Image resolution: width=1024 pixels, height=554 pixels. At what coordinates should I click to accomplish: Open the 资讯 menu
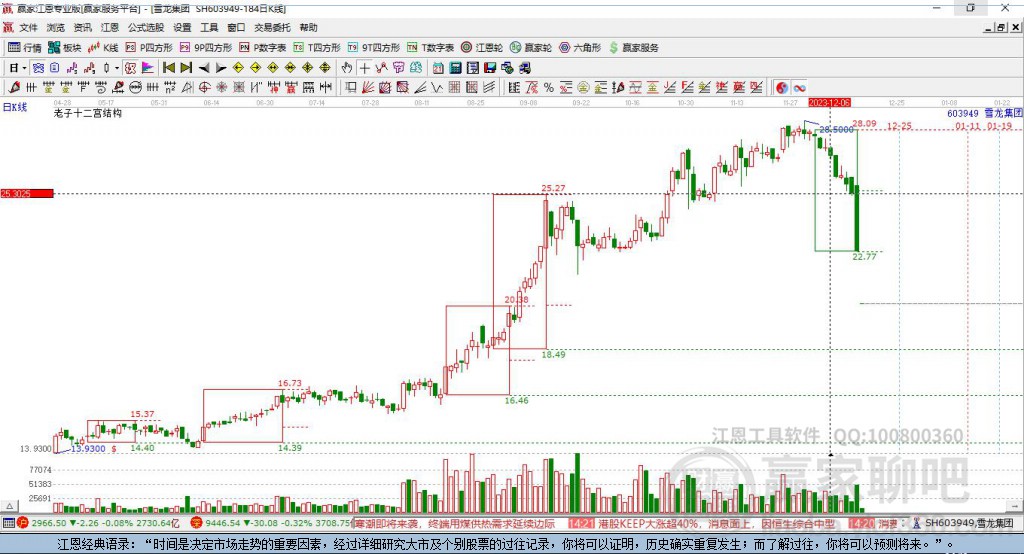point(82,27)
